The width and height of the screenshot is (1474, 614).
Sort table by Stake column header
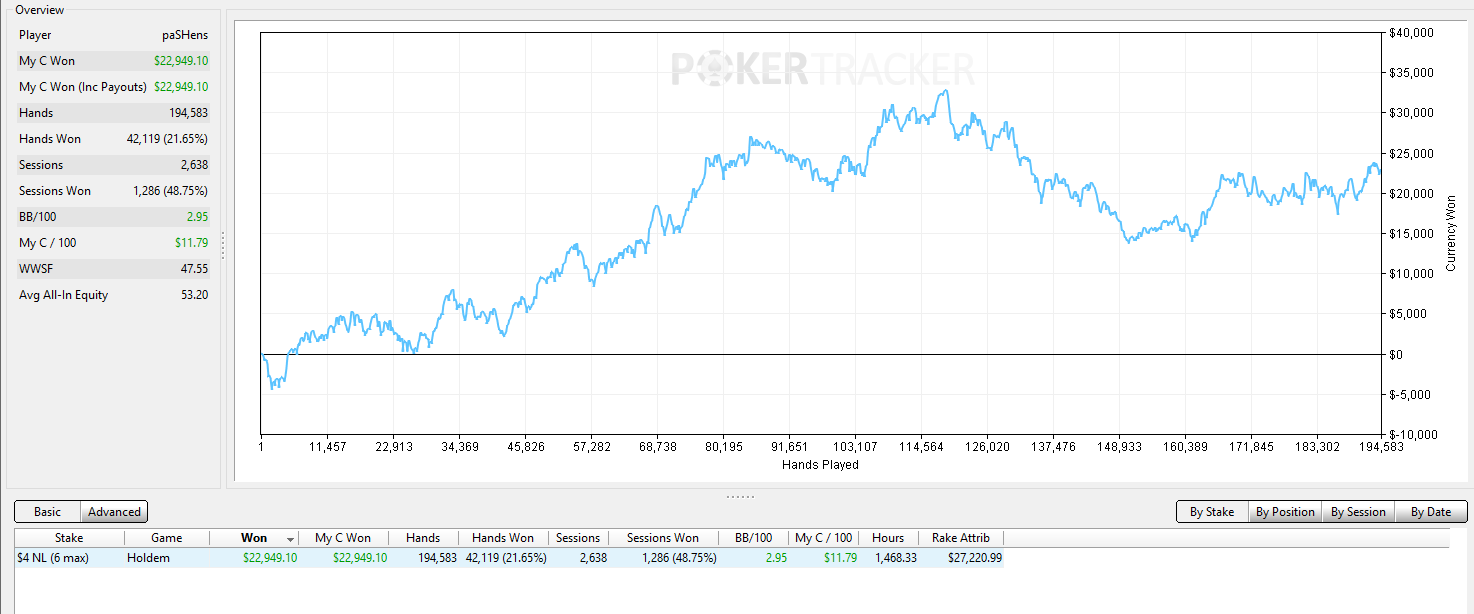(69, 538)
